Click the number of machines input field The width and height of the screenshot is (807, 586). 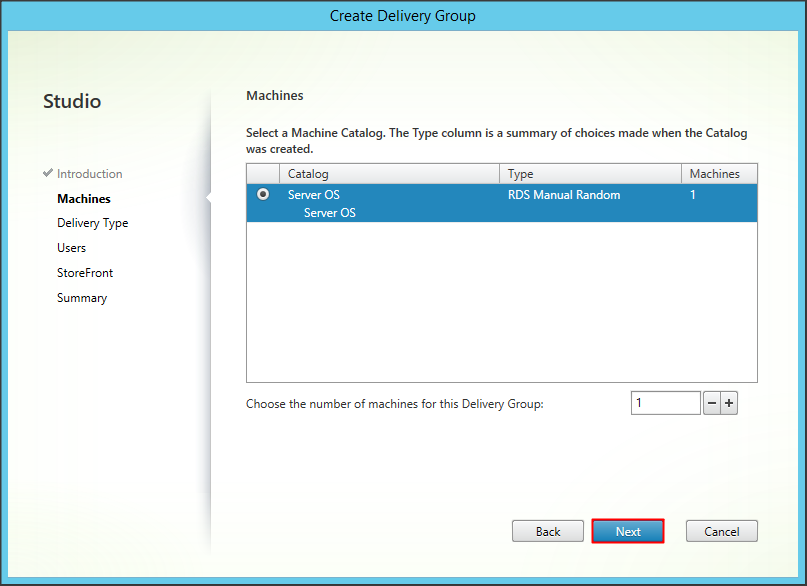point(665,403)
